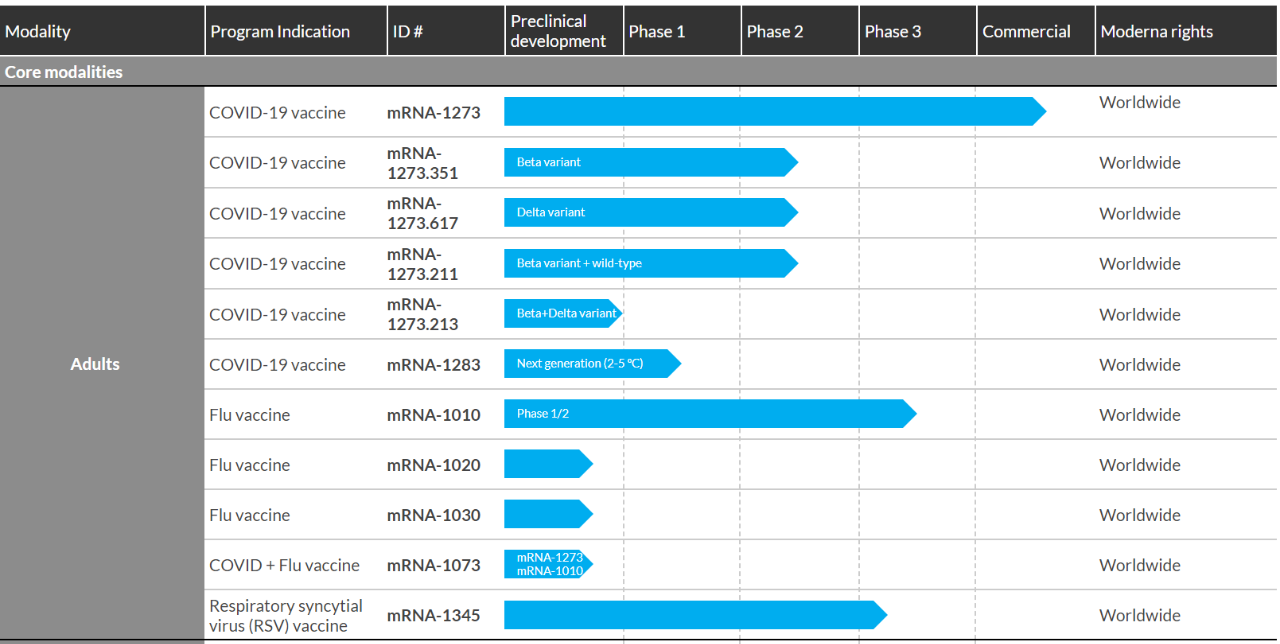Click COVID-19 vaccine in the mRNA-1273.617 row
Screen dimensions: 1280x644
[x=277, y=213]
